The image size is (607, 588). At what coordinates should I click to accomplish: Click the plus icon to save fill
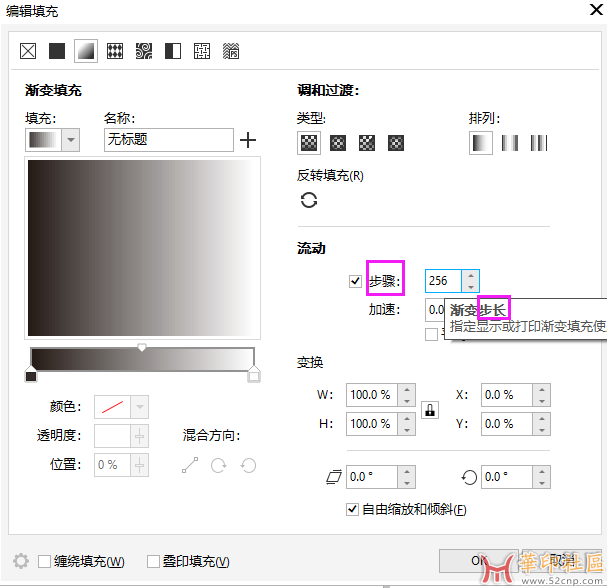[x=248, y=140]
